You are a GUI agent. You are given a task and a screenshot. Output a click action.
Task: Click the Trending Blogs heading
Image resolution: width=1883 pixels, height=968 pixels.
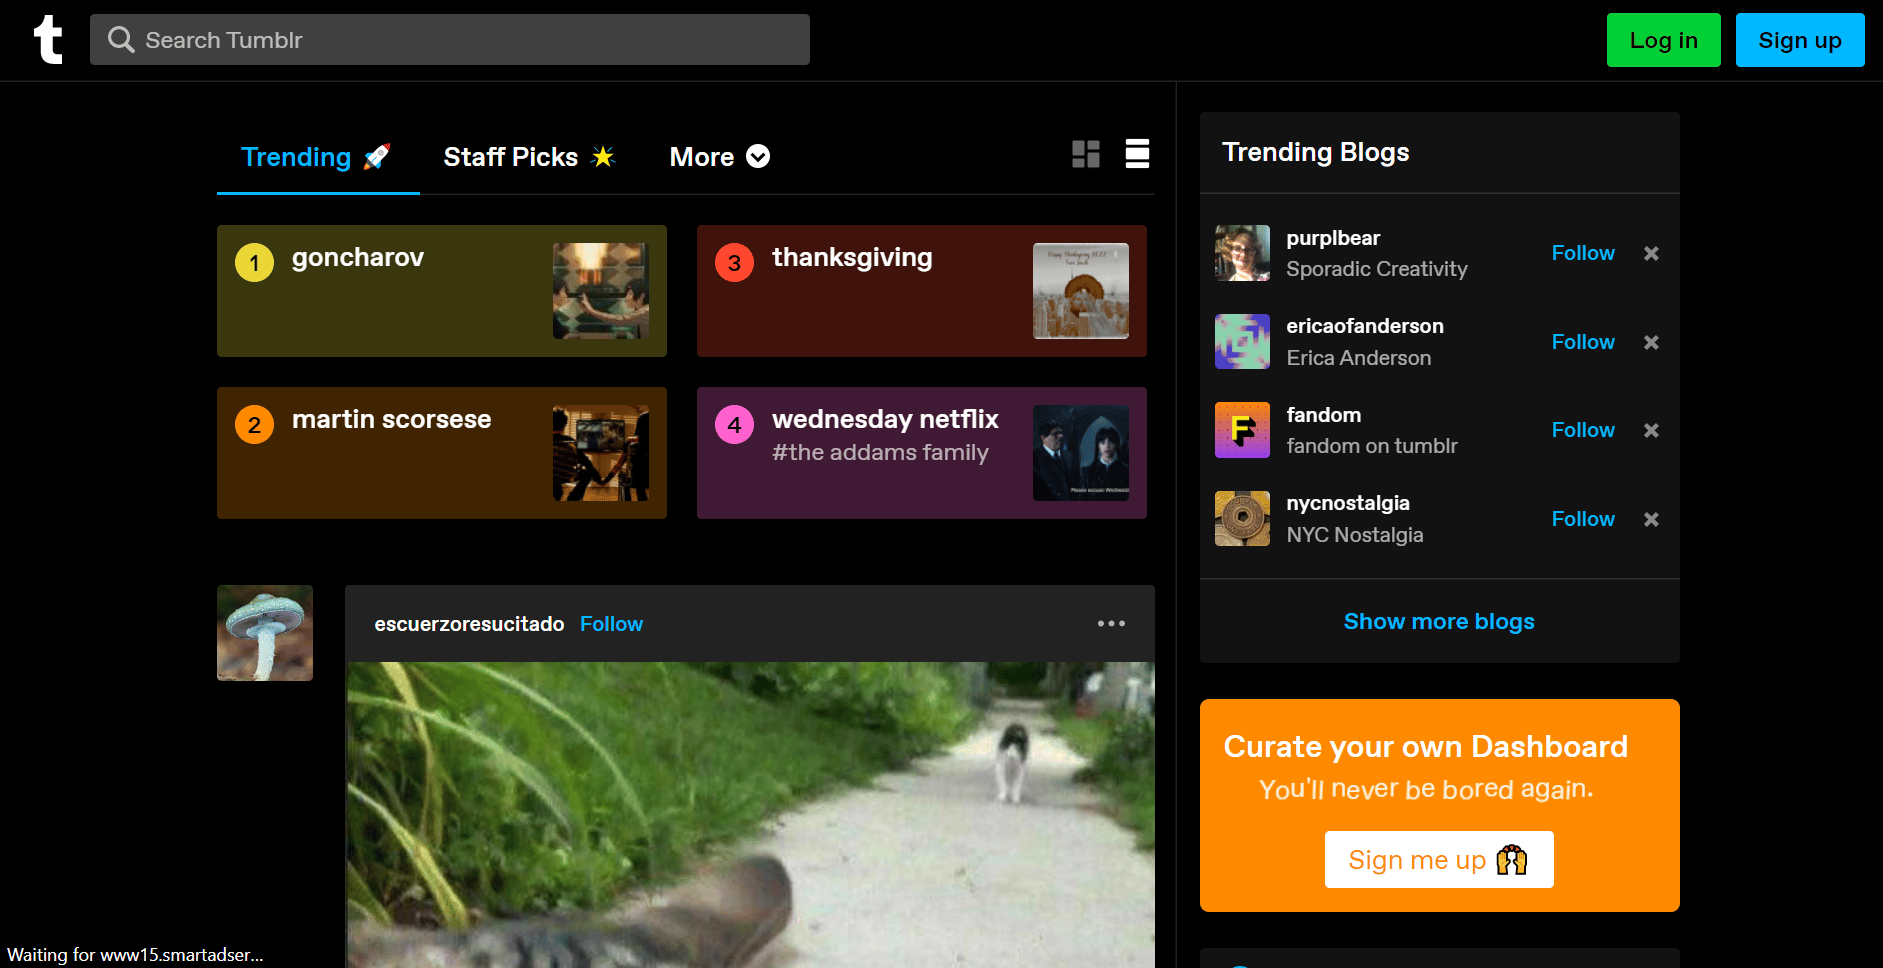point(1316,152)
